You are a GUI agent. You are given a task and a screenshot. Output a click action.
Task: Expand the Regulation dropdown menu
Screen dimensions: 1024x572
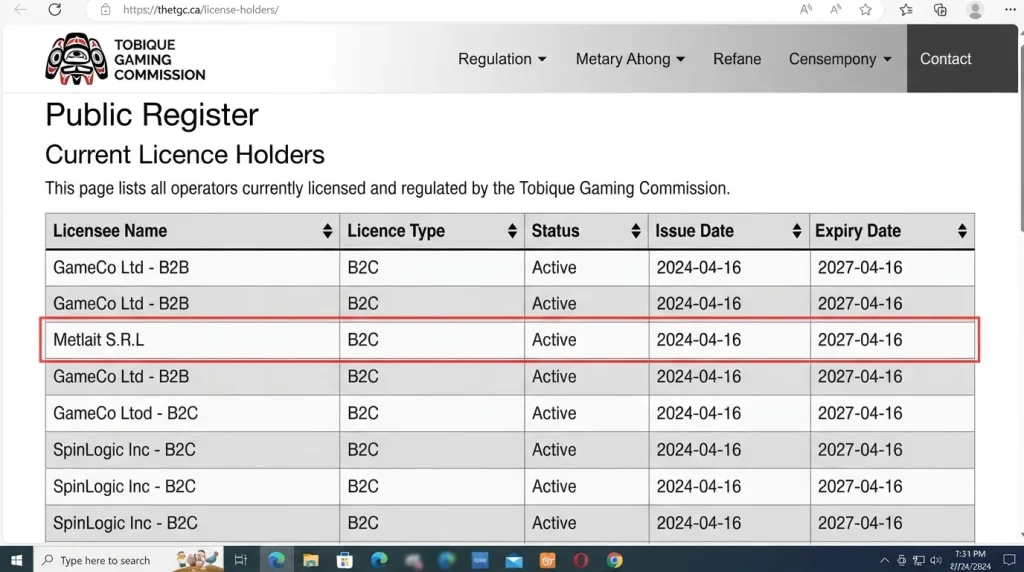point(502,59)
